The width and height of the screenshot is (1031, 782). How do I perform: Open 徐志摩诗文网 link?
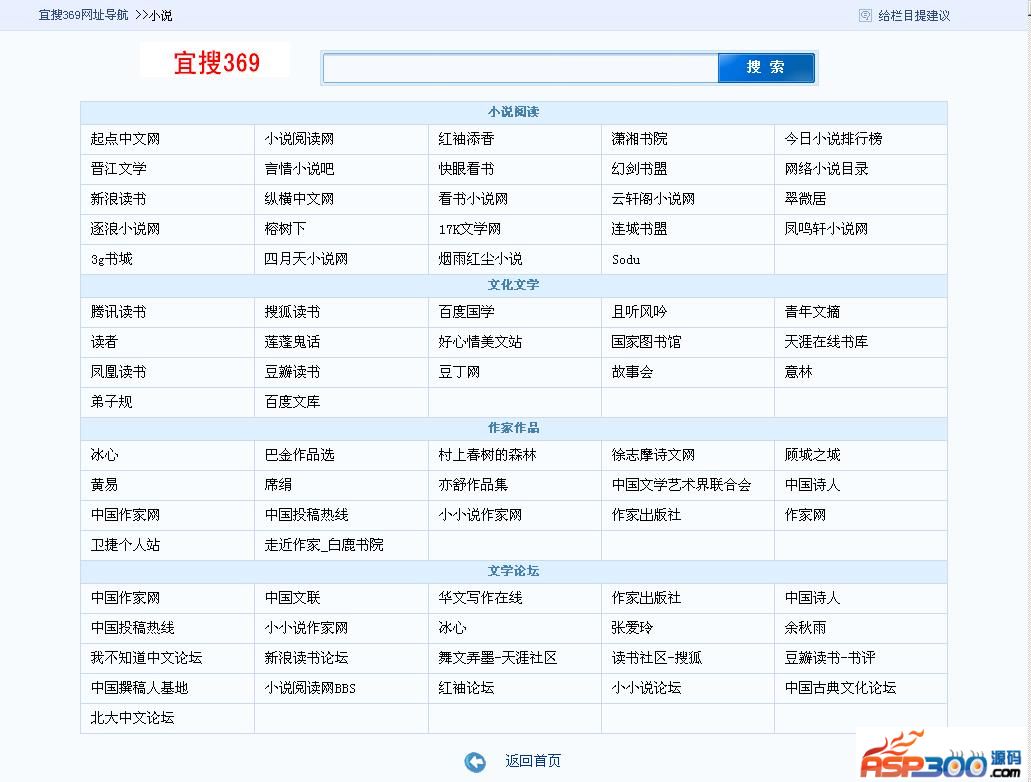point(653,454)
